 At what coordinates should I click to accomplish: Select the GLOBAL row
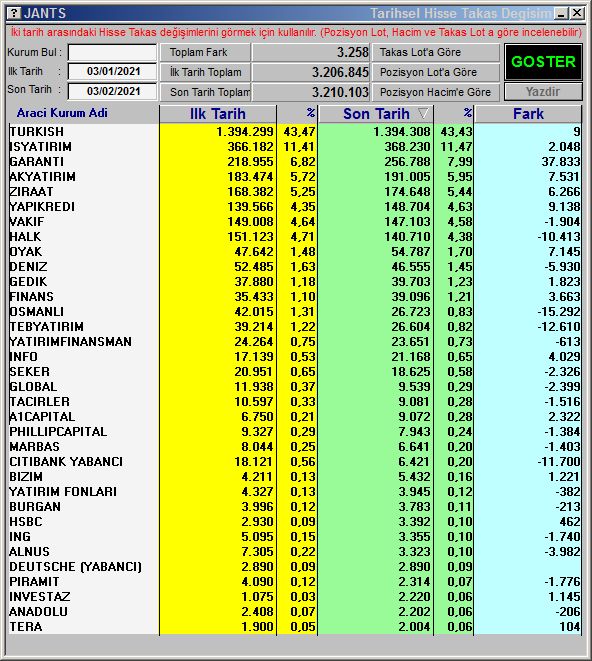(295, 387)
